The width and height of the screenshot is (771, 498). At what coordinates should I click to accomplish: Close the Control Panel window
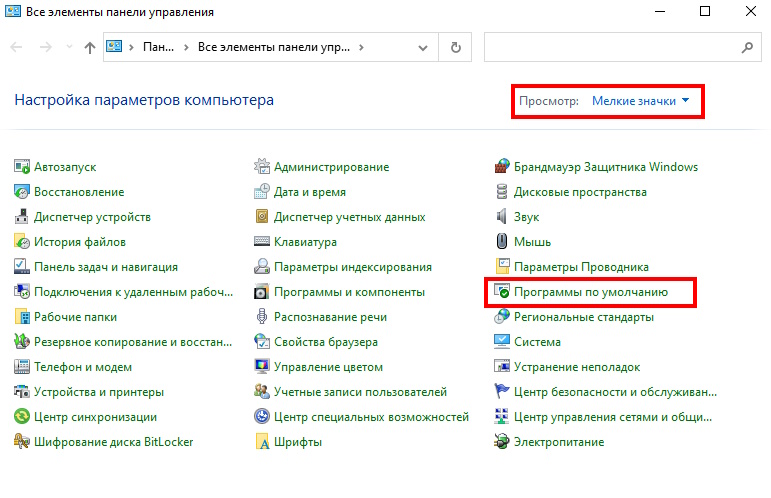click(x=750, y=11)
